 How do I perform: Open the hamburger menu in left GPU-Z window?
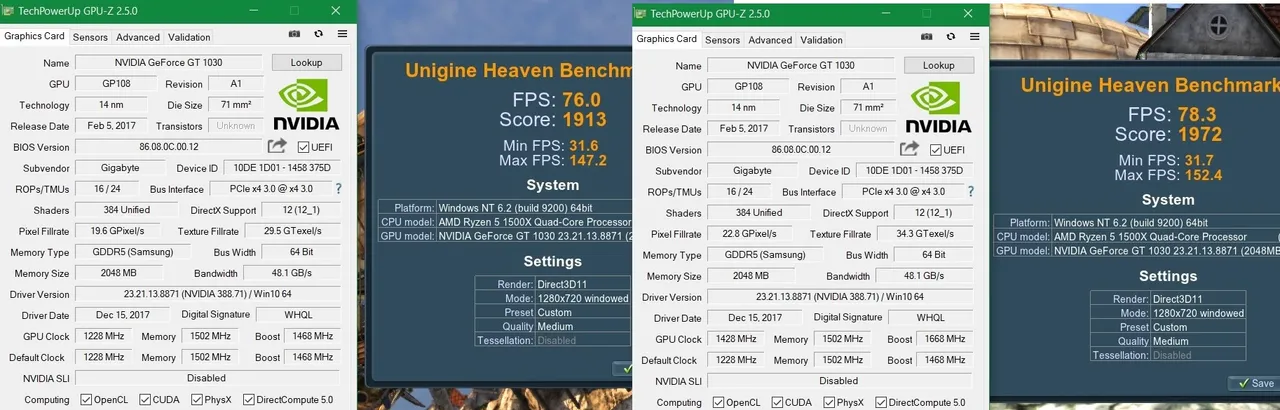pos(342,34)
